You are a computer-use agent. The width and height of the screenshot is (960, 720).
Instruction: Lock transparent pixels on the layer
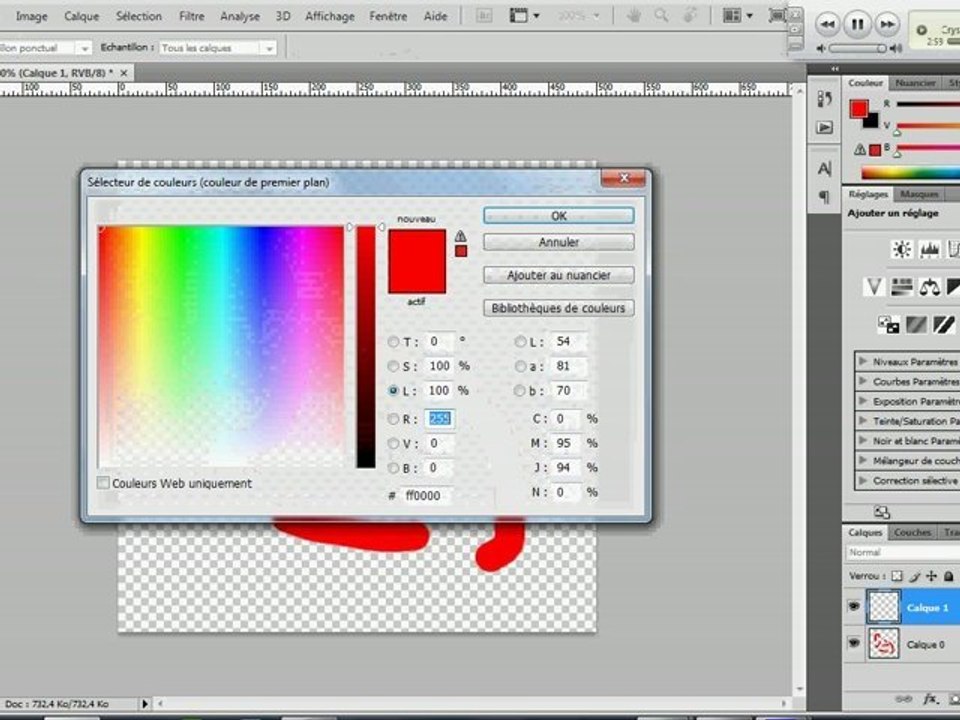(897, 576)
